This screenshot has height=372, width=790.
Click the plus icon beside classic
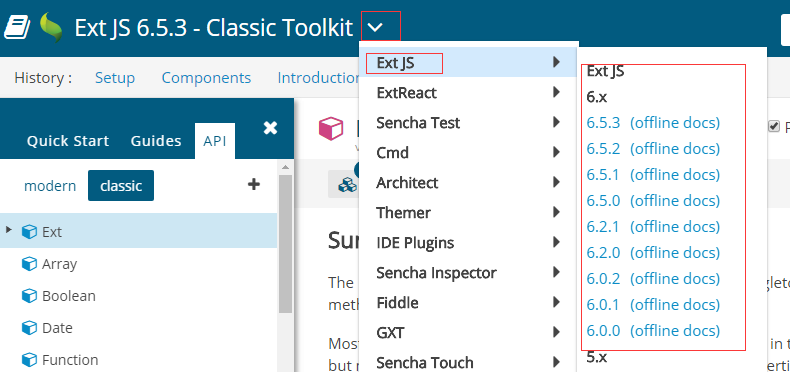click(x=254, y=184)
